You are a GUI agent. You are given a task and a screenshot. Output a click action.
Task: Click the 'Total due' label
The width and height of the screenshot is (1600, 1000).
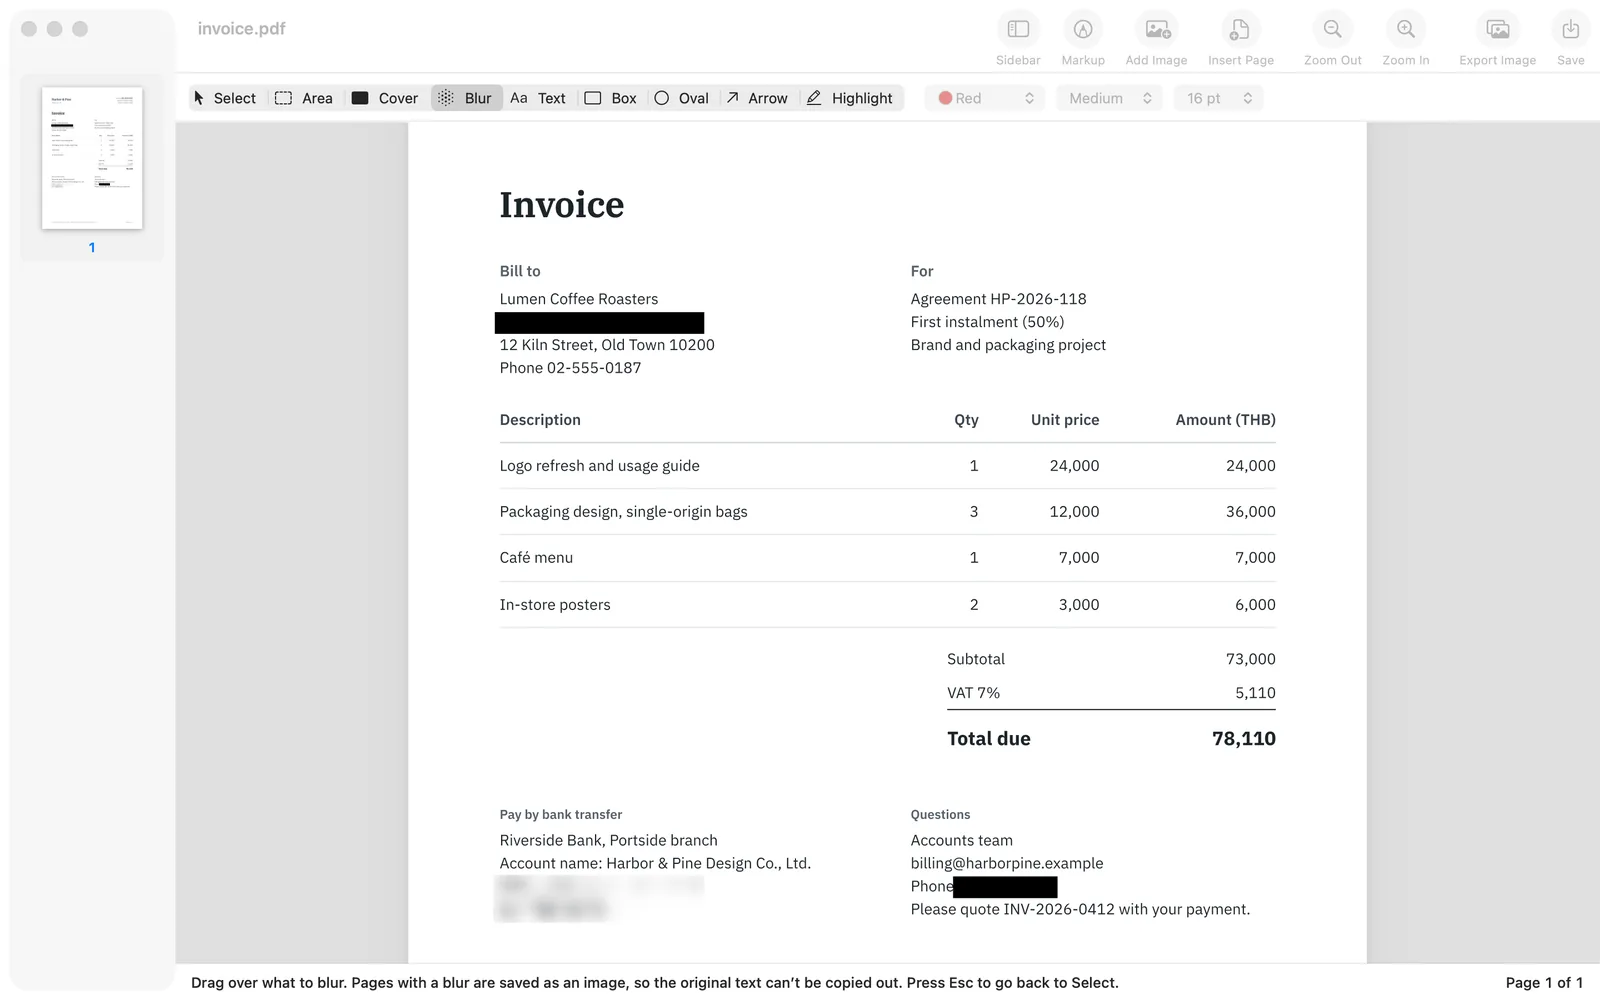click(988, 739)
